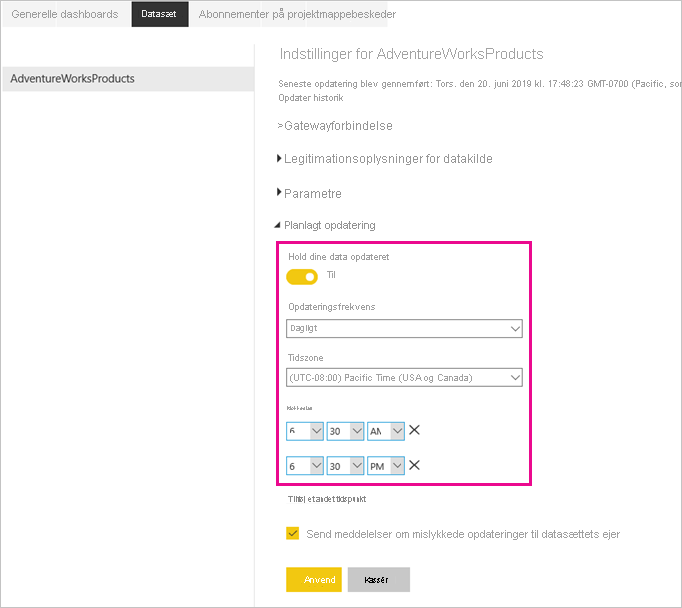This screenshot has width=682, height=608.
Task: Collapse the Planlagt opdatering section
Action: [328, 226]
